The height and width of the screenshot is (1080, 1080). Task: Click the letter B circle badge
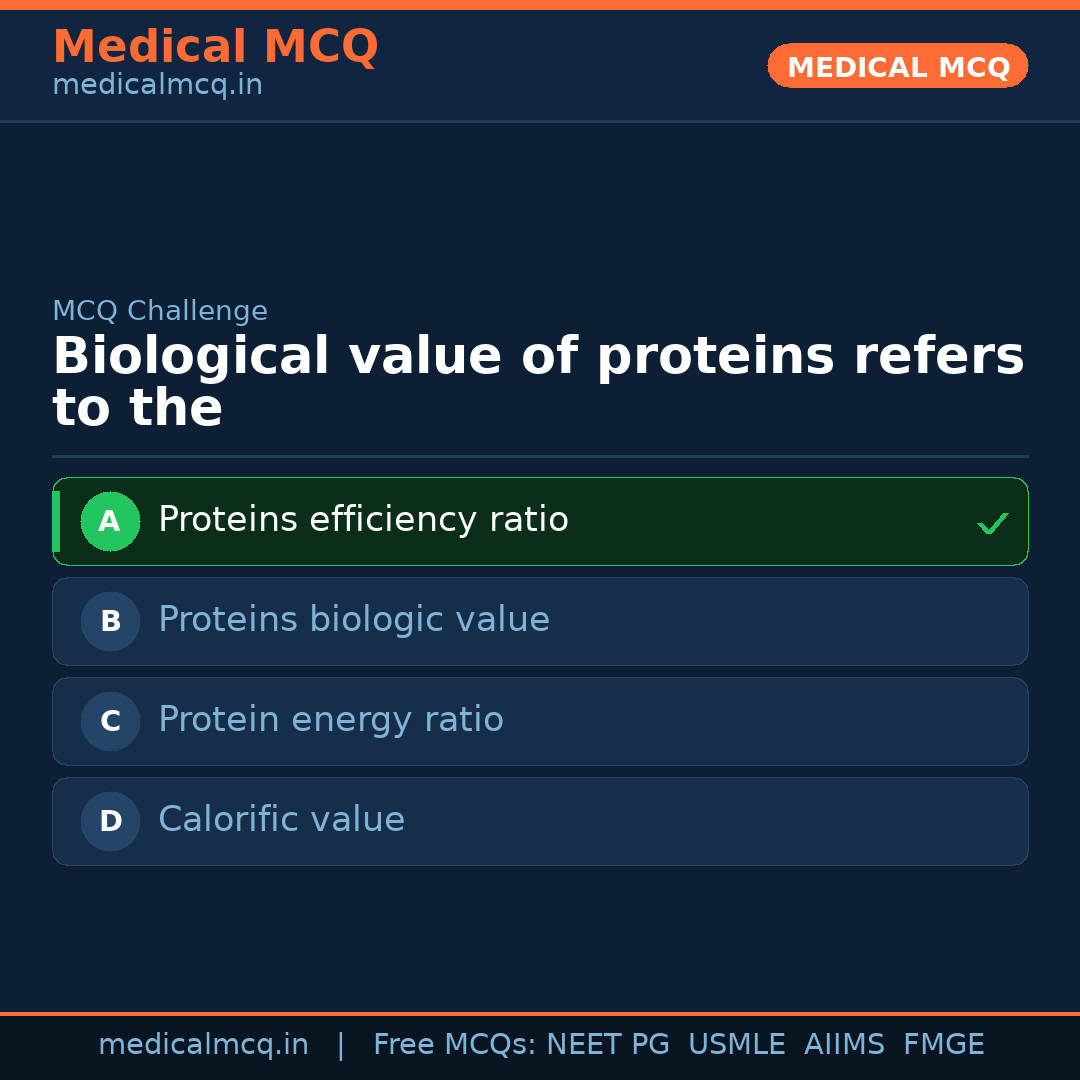pos(110,621)
